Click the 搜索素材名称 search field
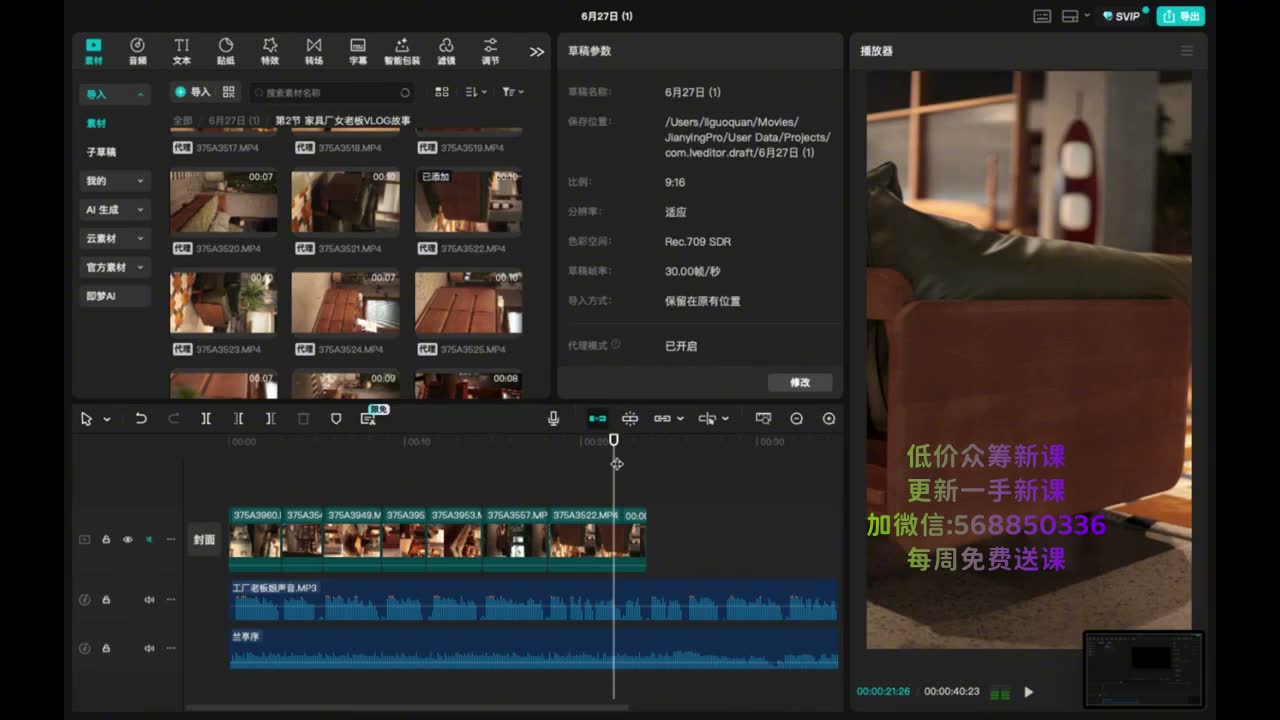The image size is (1280, 720). point(331,92)
